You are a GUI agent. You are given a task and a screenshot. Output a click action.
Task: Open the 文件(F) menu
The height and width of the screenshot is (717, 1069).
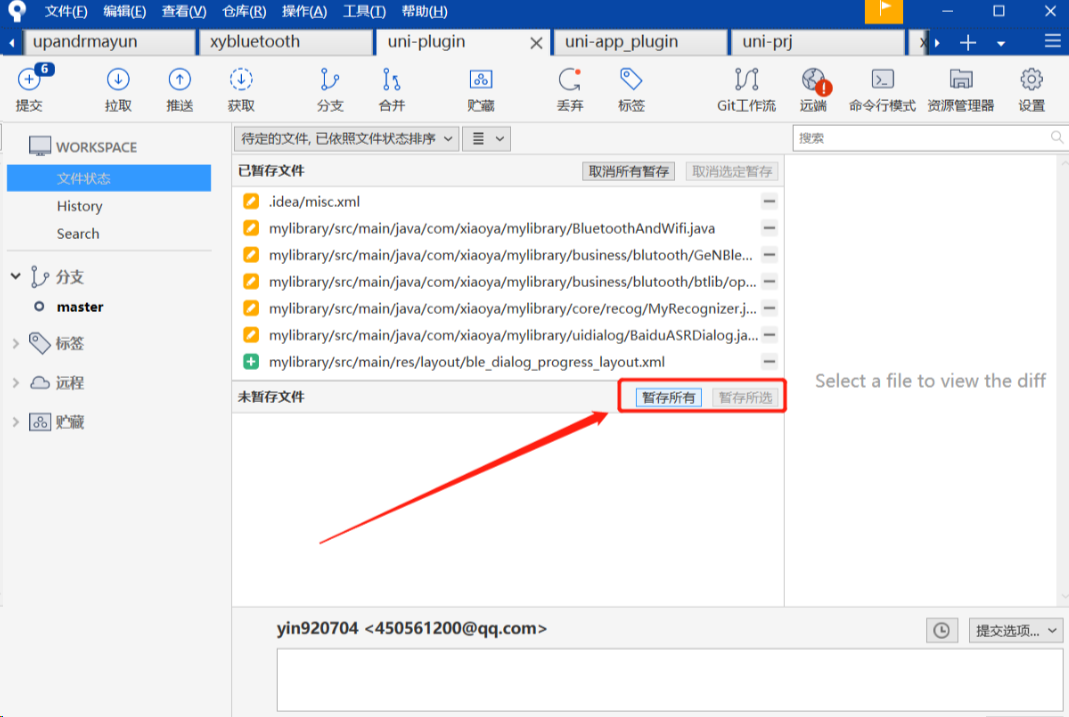tap(65, 12)
